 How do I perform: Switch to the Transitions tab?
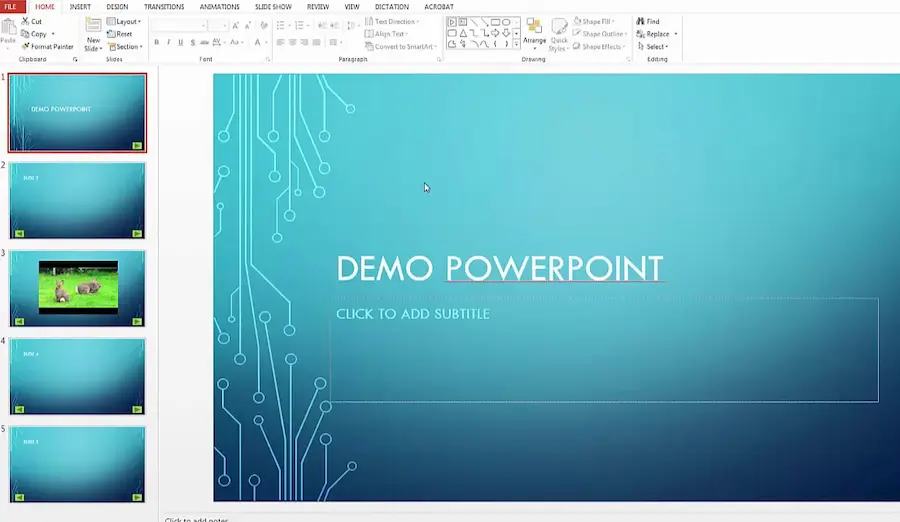coord(164,7)
